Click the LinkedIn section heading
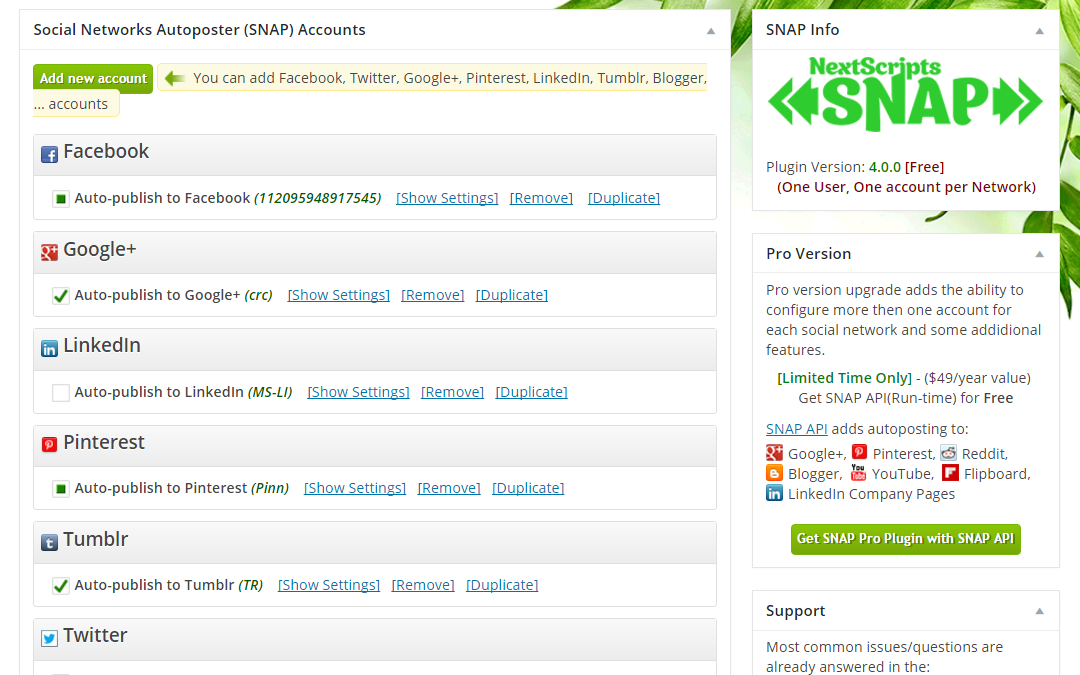 pos(102,345)
